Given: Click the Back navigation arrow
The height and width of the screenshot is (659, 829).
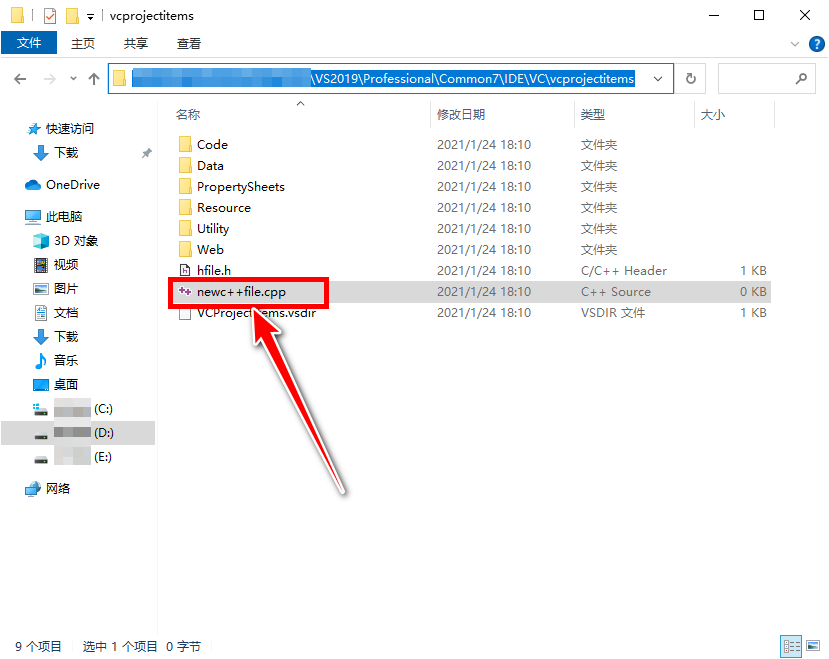Looking at the screenshot, I should (20, 79).
